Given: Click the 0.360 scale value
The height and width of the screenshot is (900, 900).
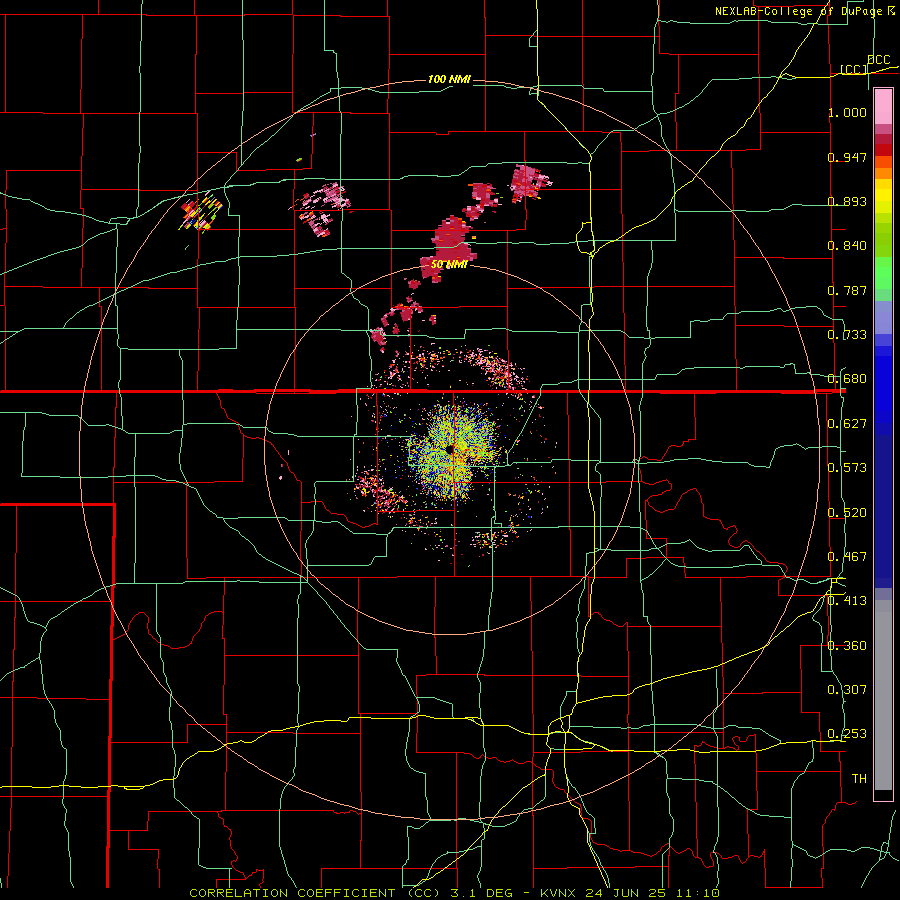Looking at the screenshot, I should [x=847, y=646].
